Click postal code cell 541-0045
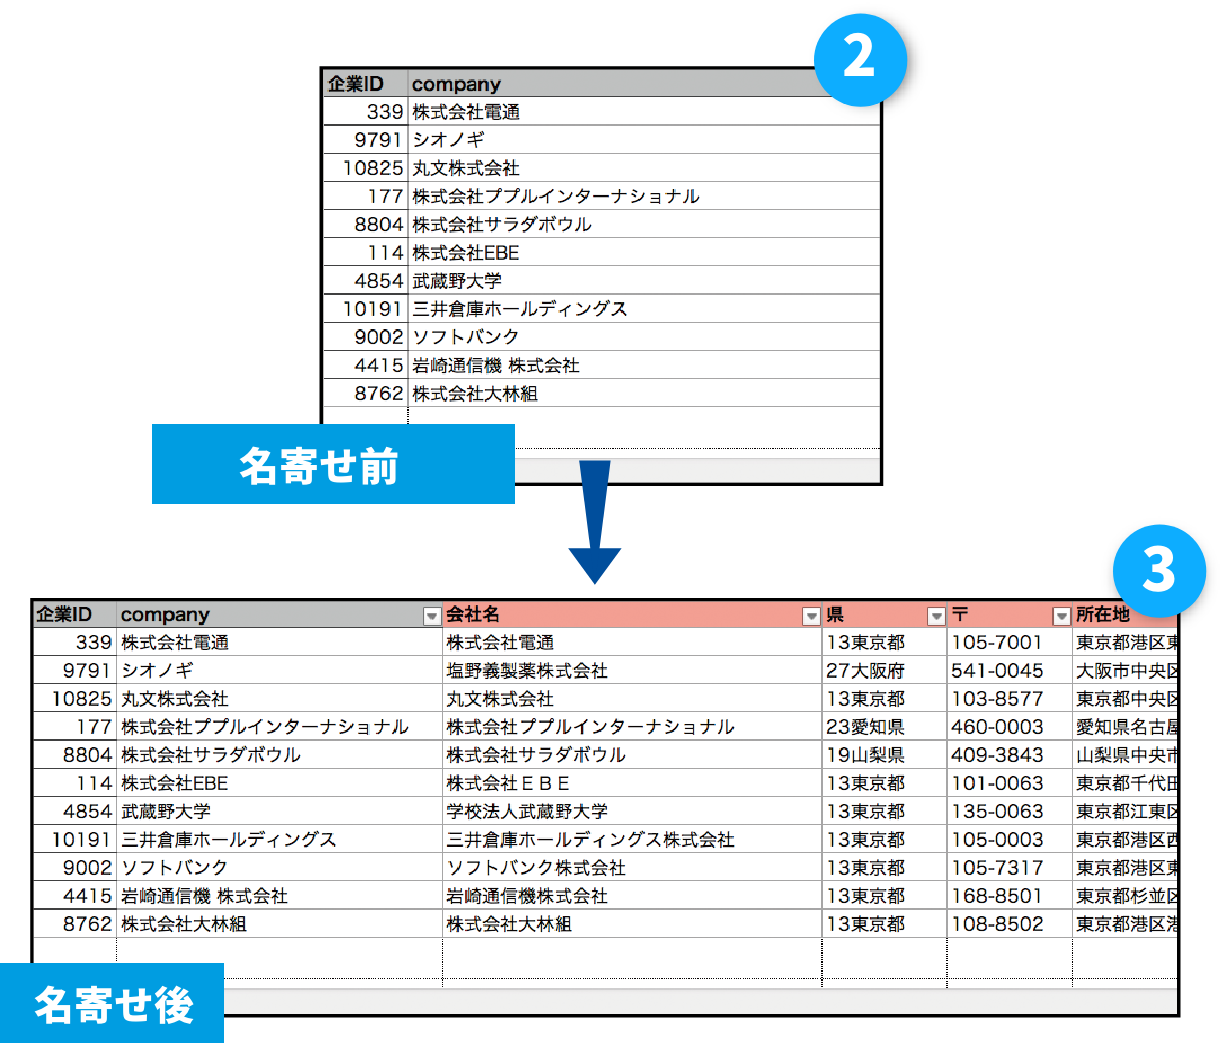The width and height of the screenshot is (1224, 1043). click(x=1009, y=671)
